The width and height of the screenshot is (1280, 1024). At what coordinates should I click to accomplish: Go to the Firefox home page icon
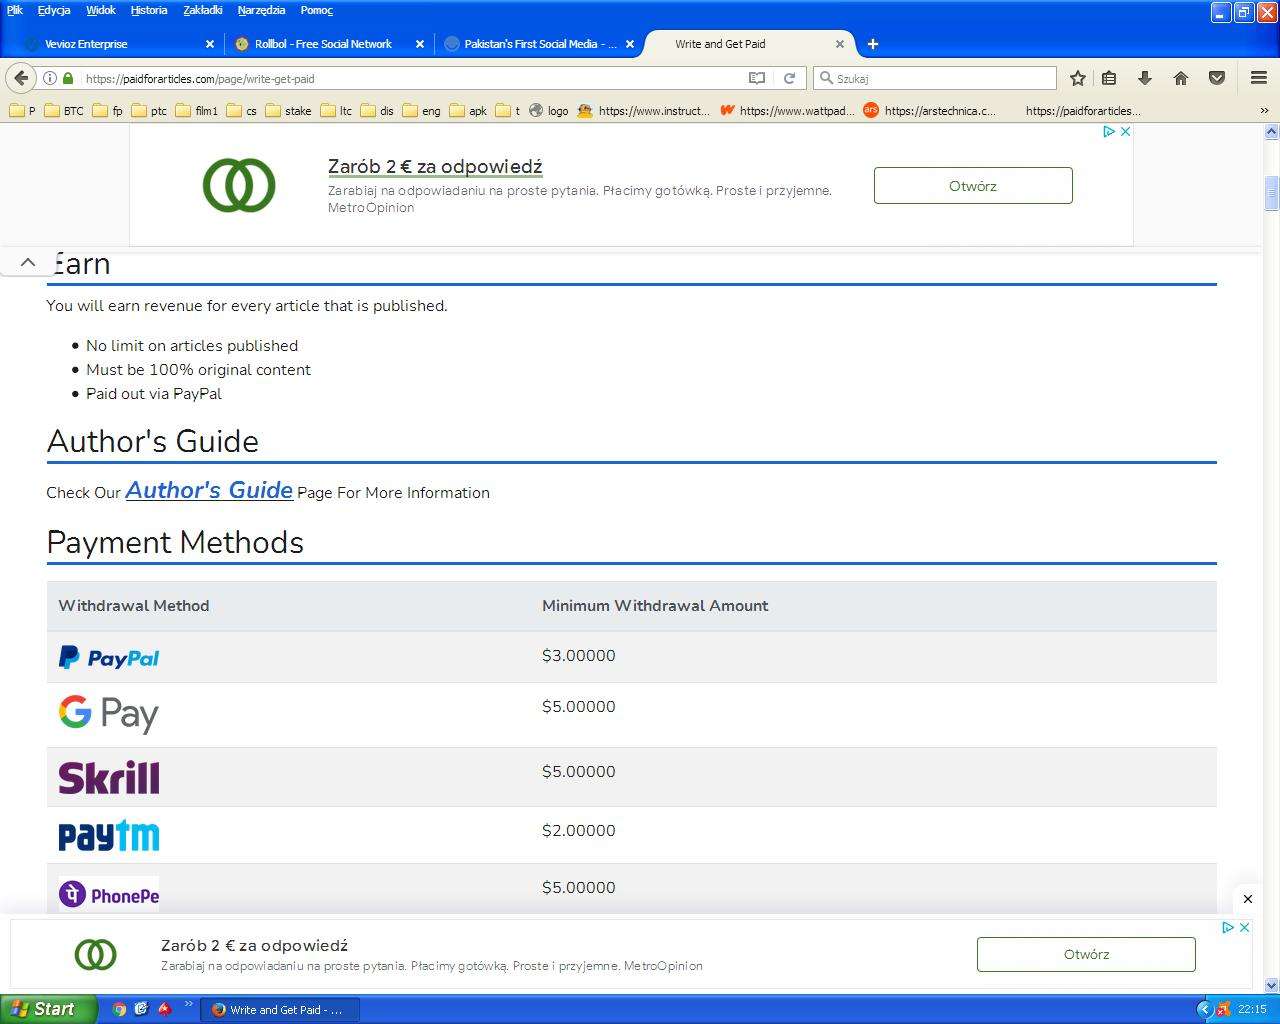tap(1181, 78)
